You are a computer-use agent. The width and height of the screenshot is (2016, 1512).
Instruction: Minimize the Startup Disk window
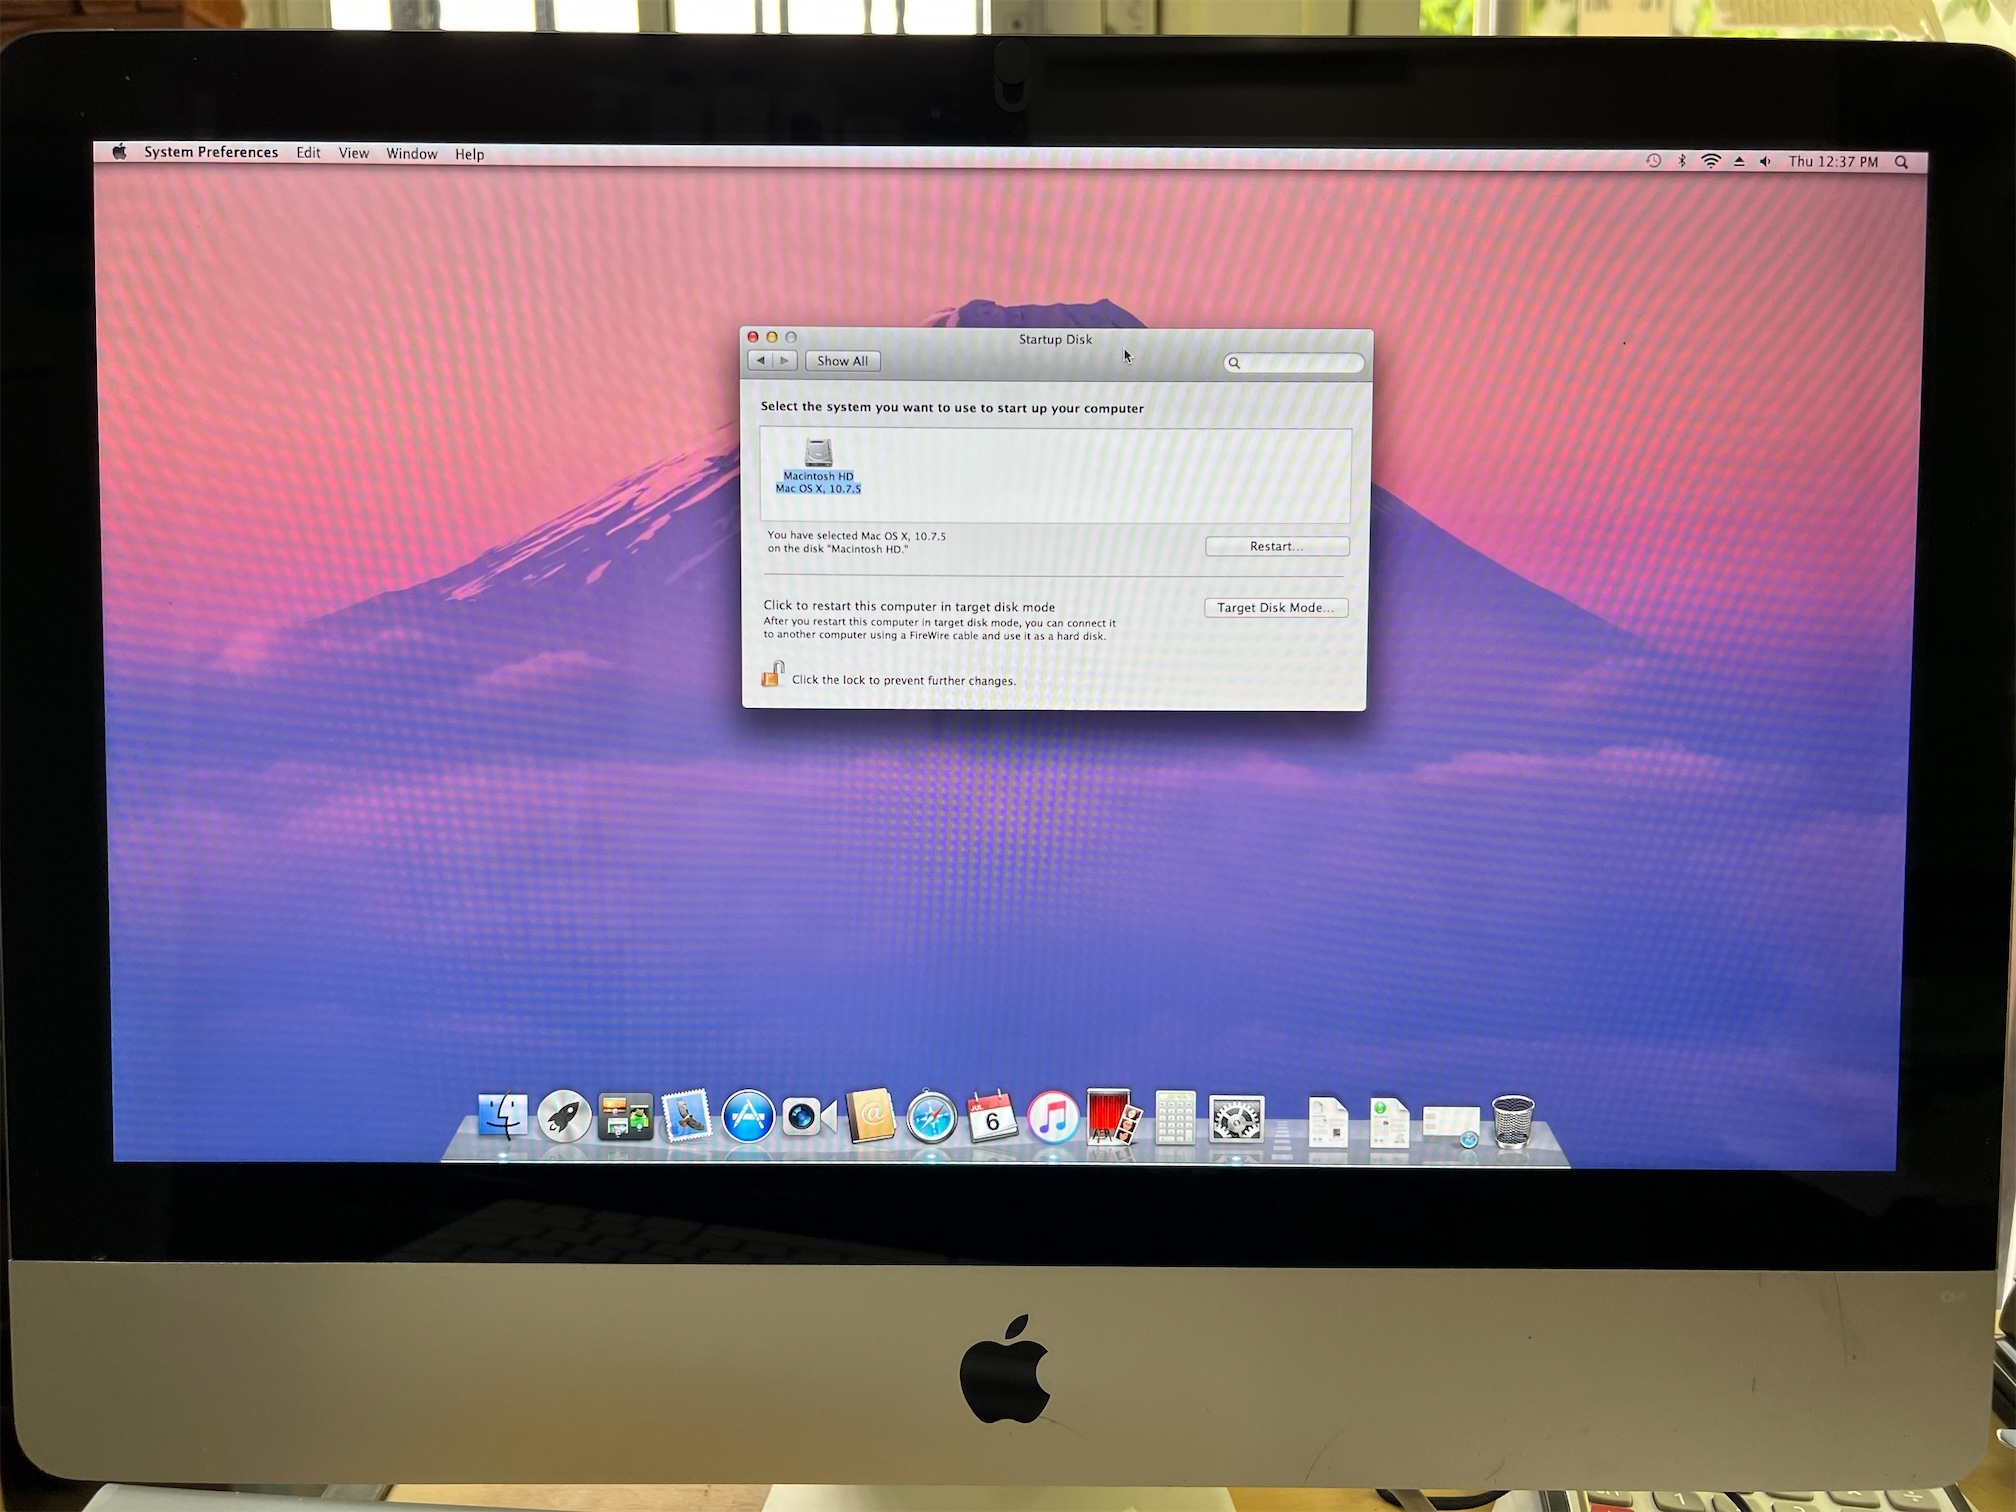coord(772,337)
